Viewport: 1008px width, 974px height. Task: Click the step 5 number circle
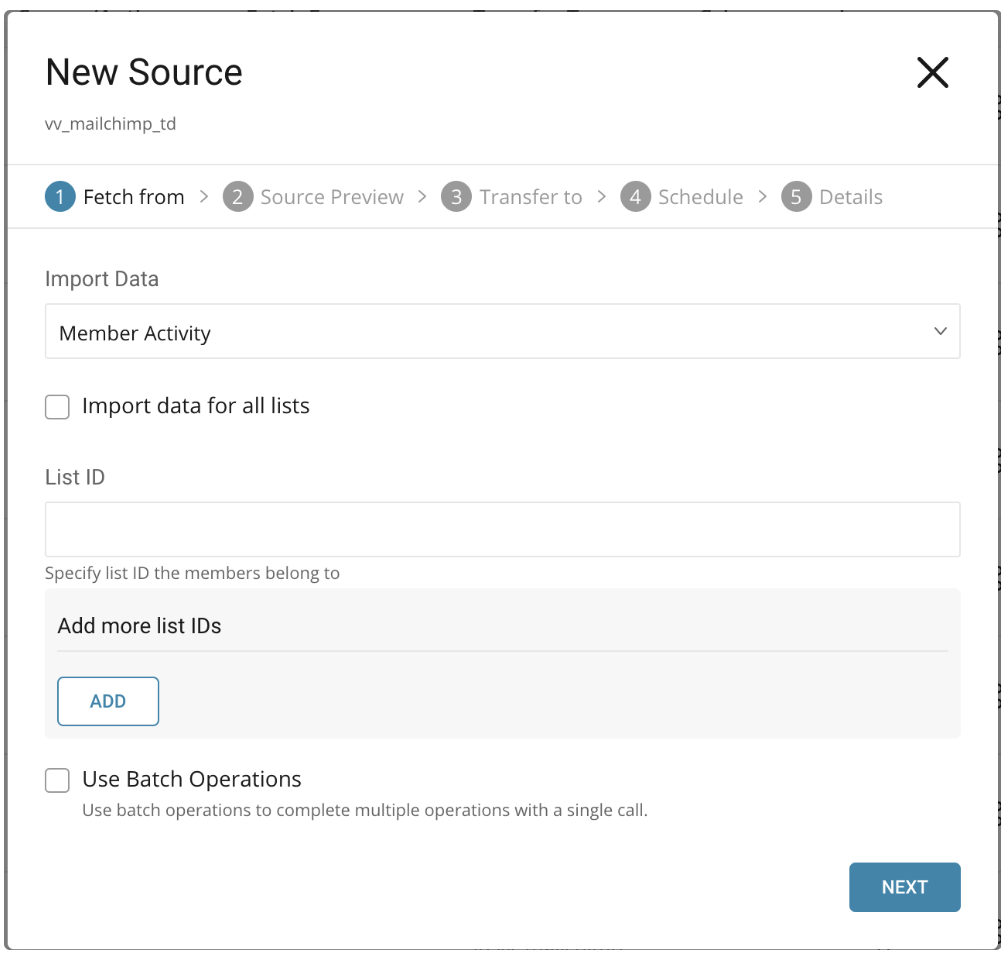796,197
